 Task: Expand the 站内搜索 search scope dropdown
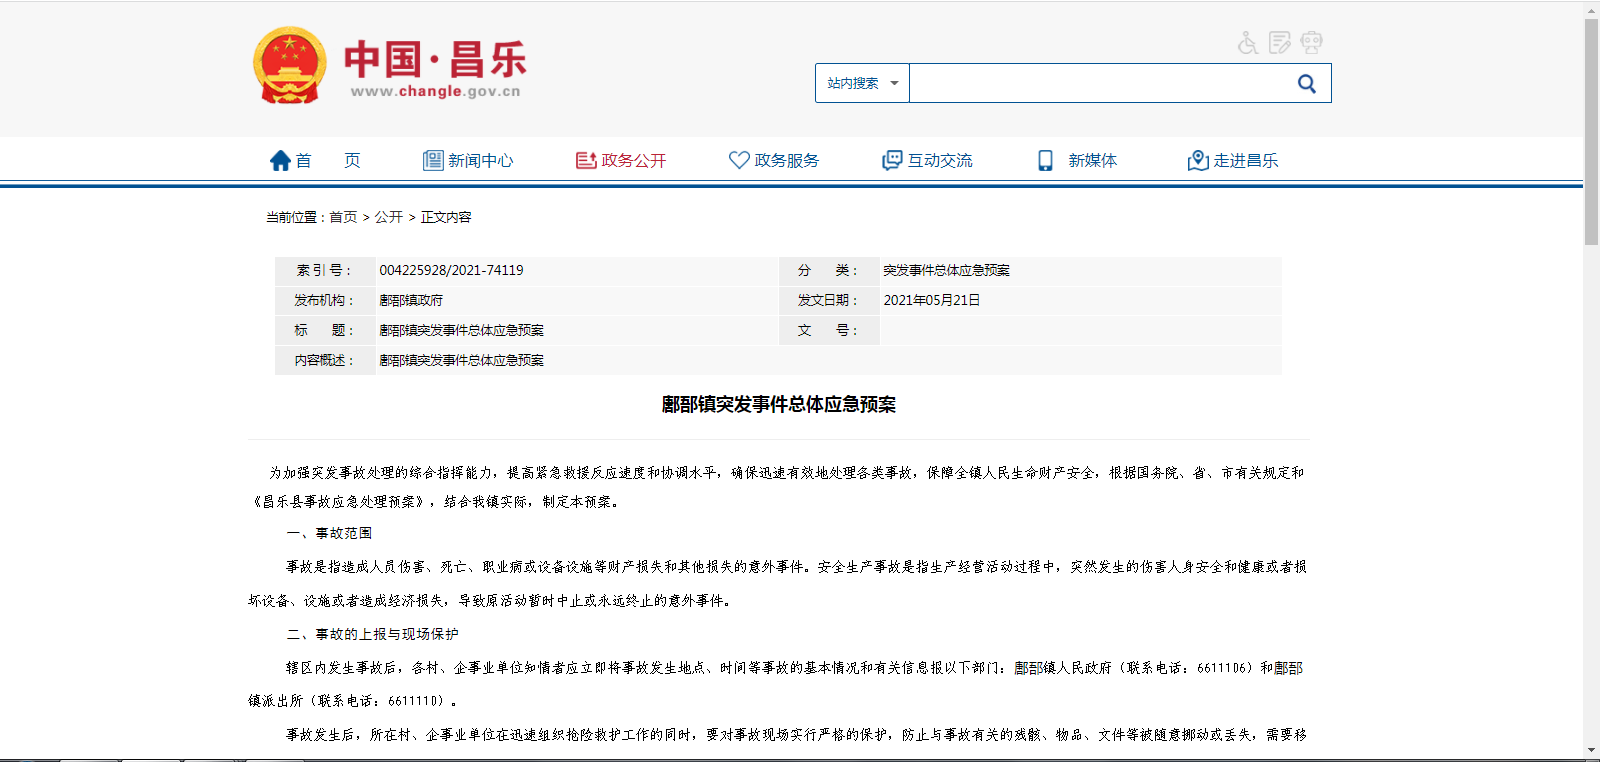[x=862, y=84]
